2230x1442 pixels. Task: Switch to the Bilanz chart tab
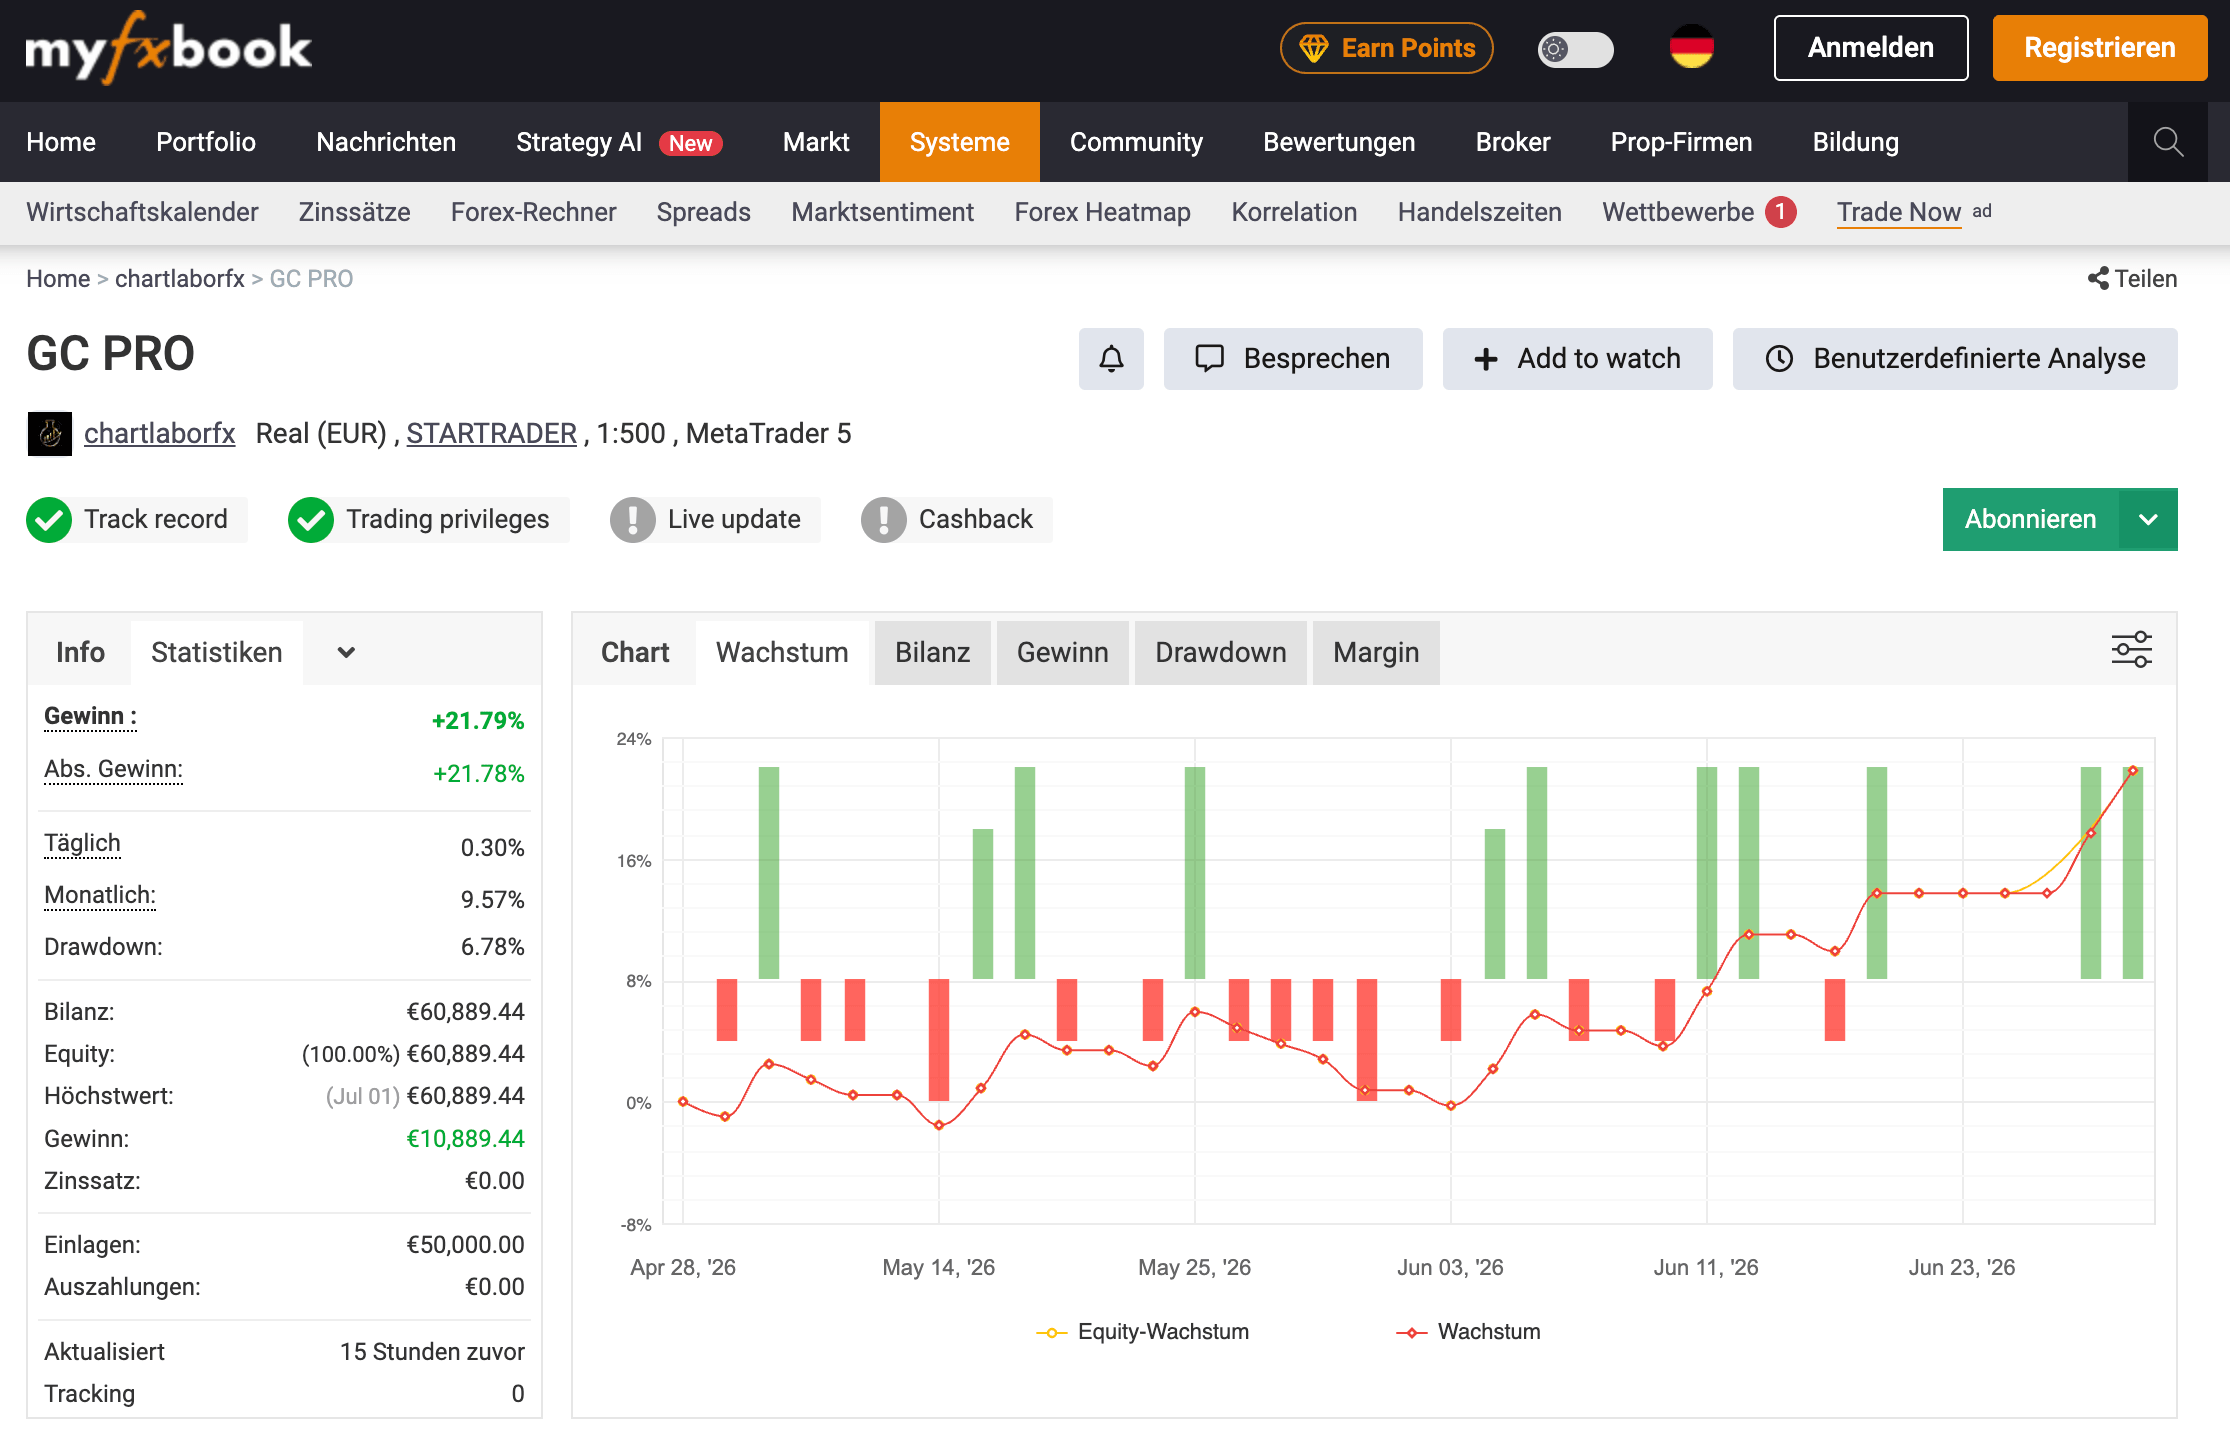(x=932, y=653)
